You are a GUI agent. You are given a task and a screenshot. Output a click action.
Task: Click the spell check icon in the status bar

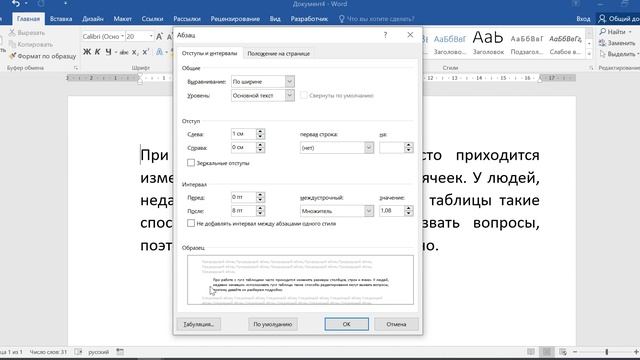coord(78,352)
